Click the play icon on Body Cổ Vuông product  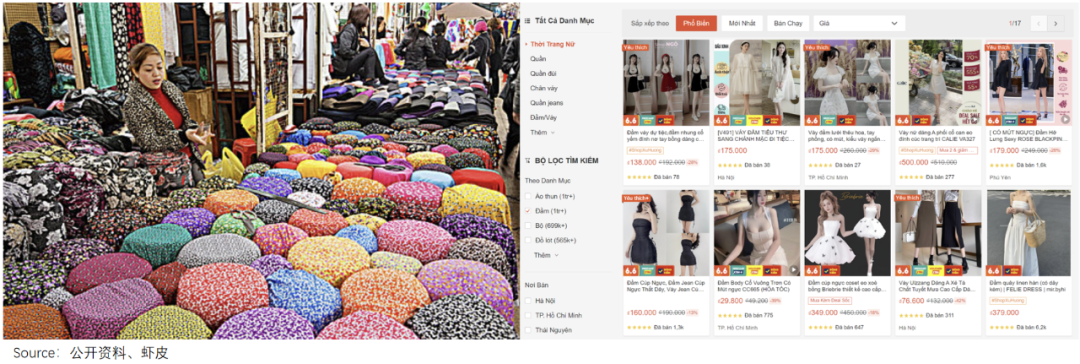[x=793, y=270]
